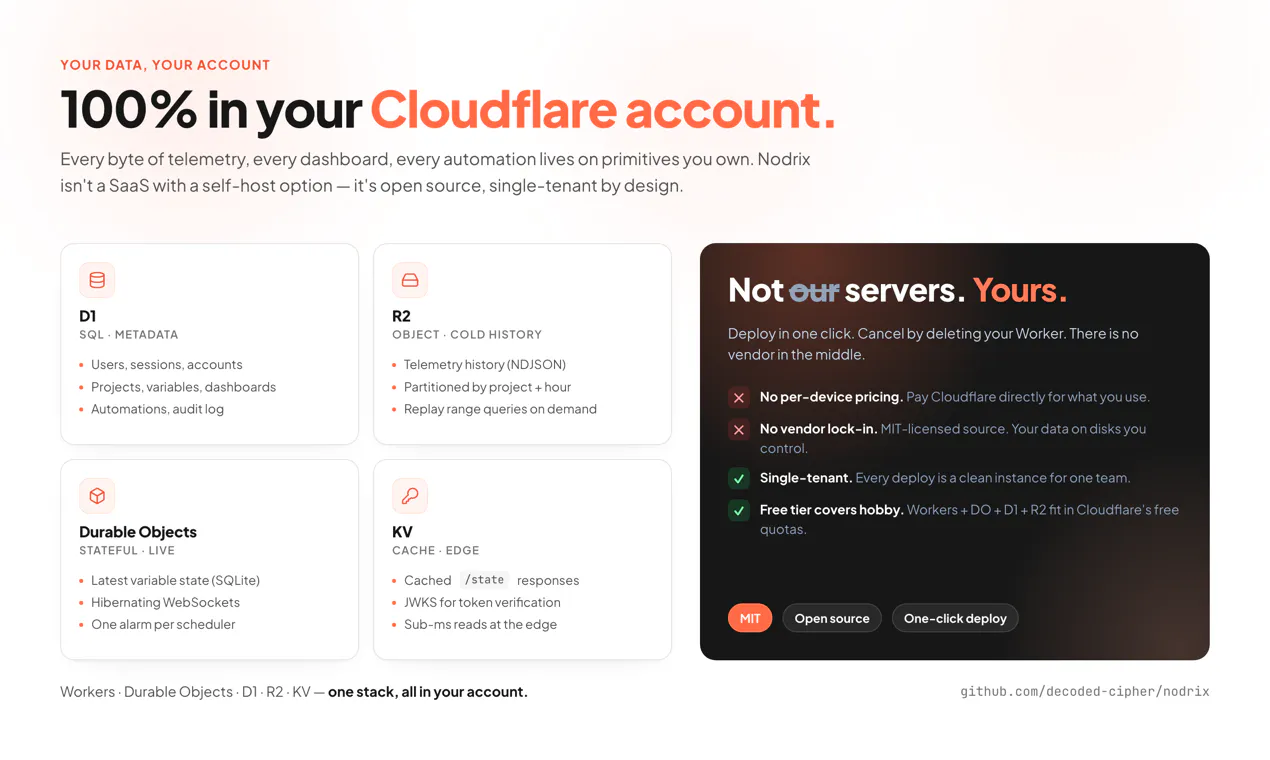Click 'one stack, all in your account.' footer text

click(x=428, y=692)
